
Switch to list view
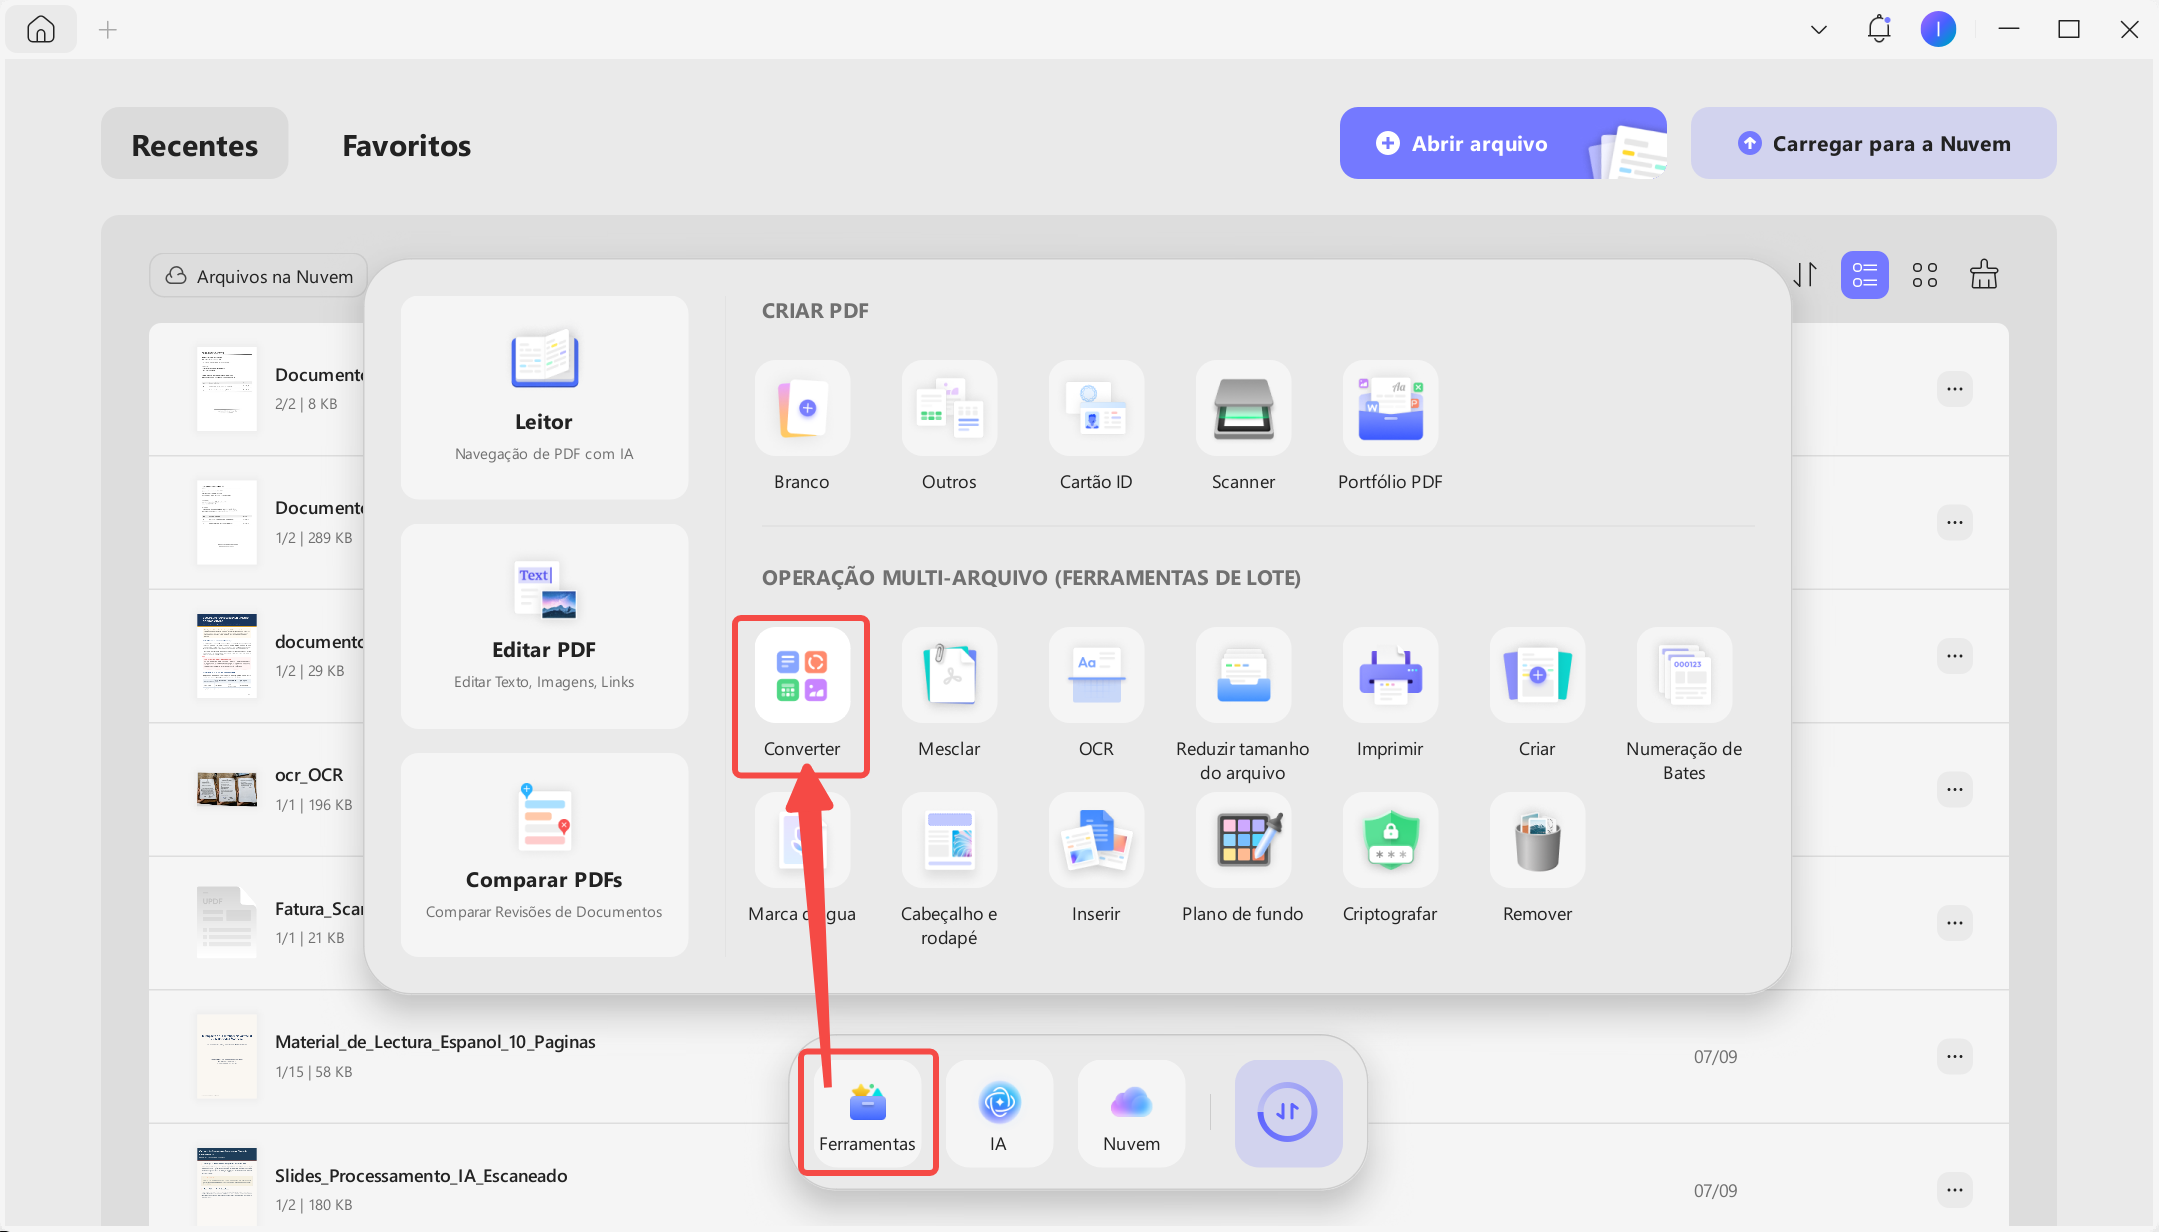[1865, 275]
